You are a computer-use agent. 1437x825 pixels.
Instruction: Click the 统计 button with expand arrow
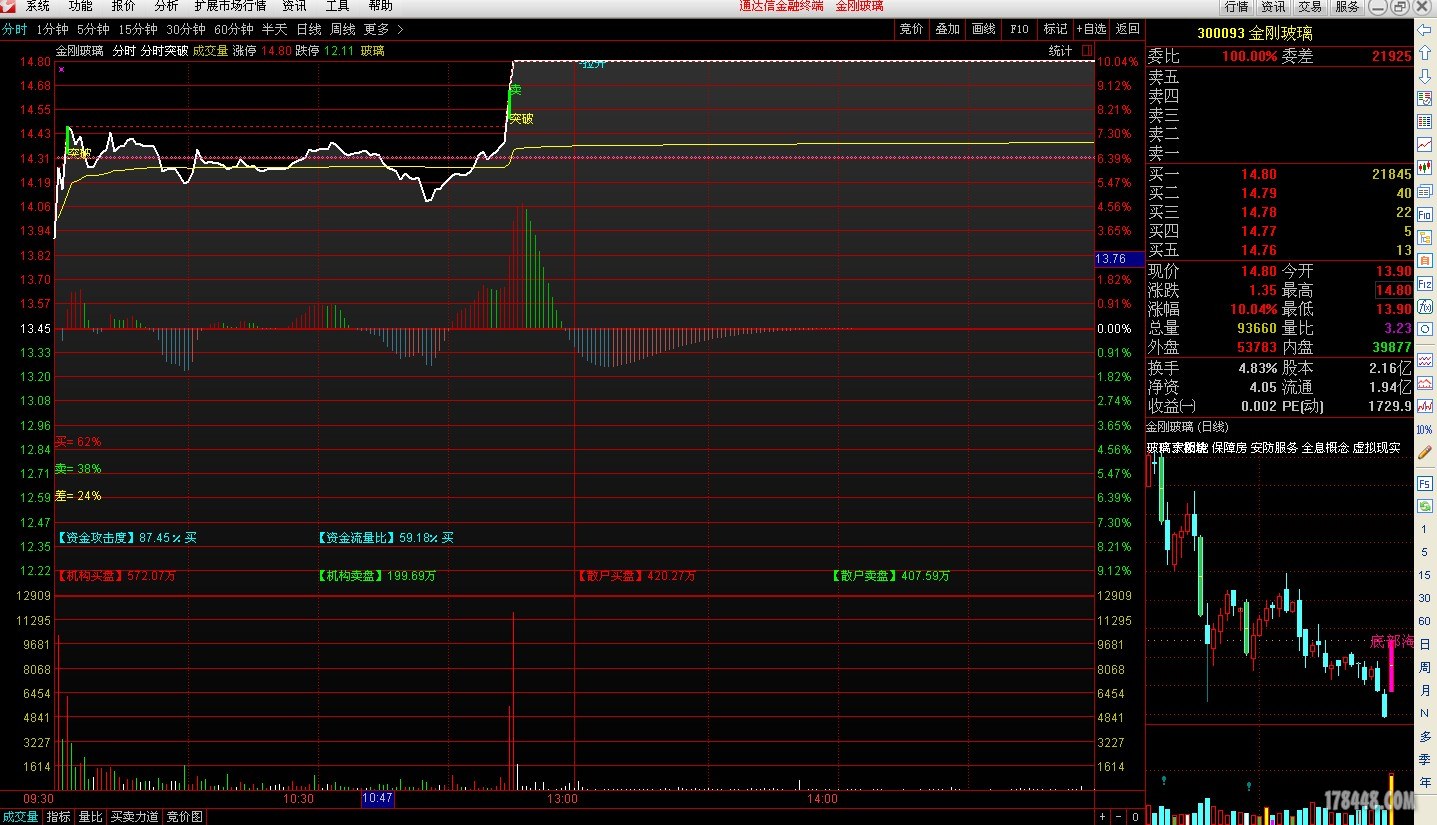tap(1069, 50)
